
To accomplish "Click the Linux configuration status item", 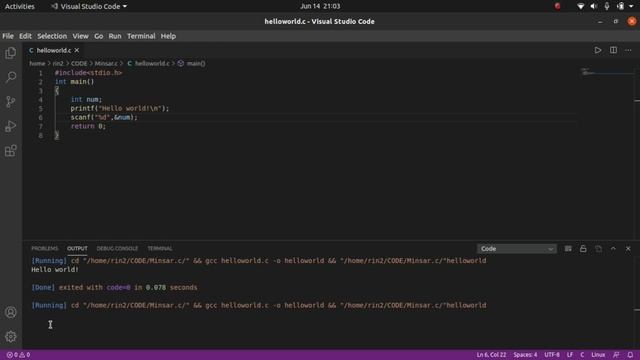I will [598, 355].
